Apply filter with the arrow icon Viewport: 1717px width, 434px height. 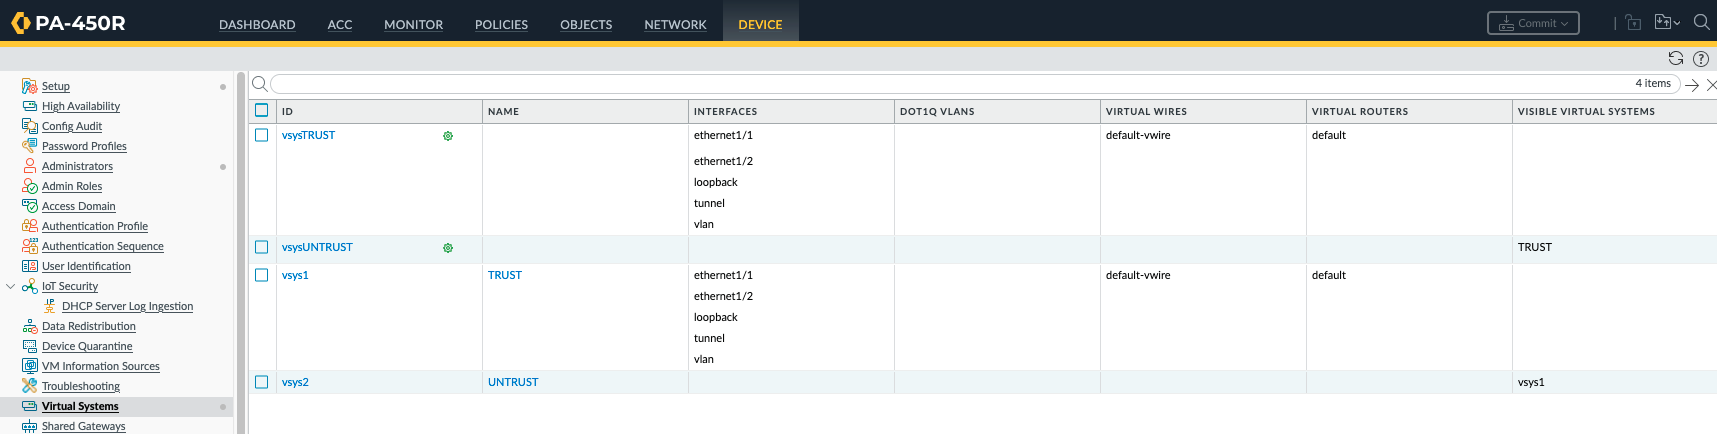(1692, 85)
